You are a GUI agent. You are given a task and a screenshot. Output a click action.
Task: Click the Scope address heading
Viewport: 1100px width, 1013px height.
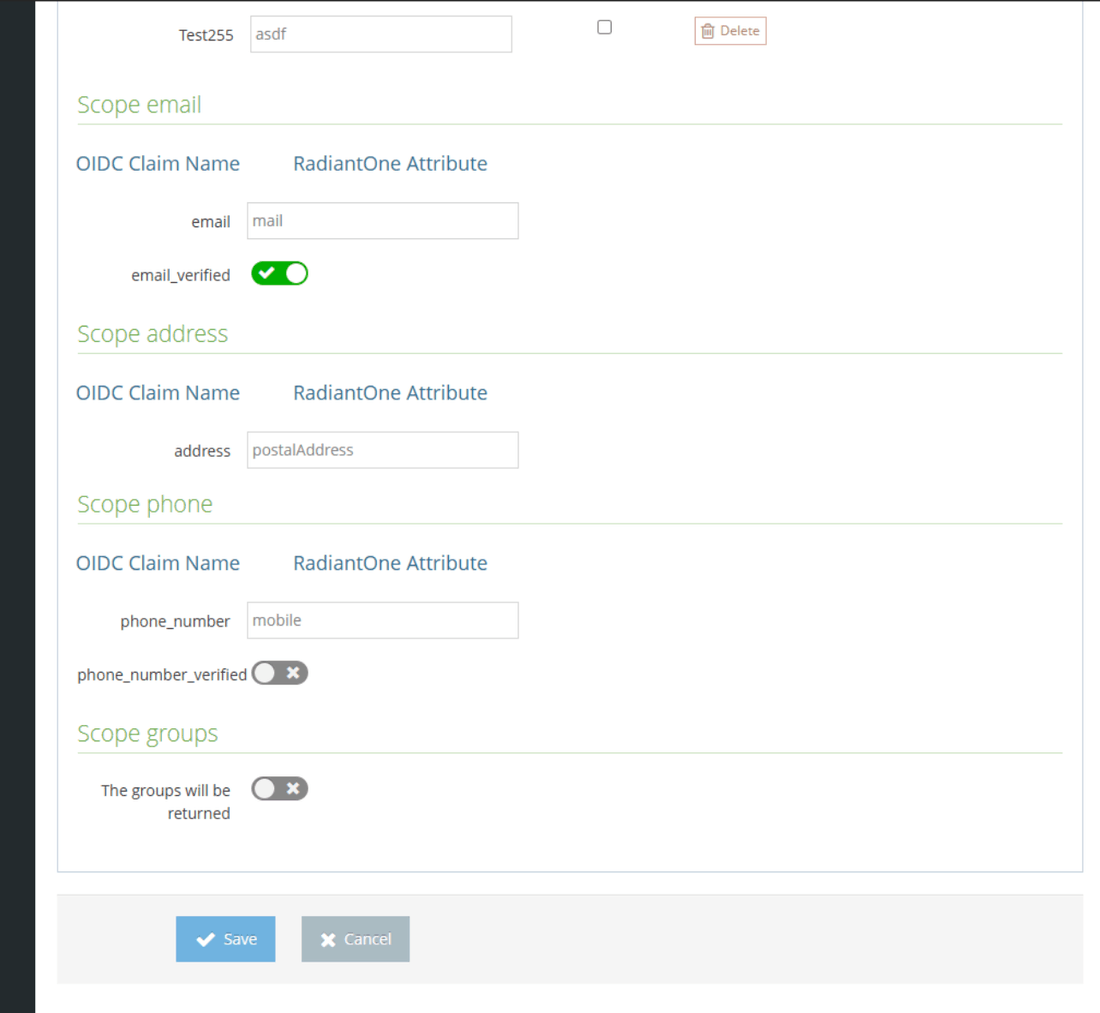point(153,334)
